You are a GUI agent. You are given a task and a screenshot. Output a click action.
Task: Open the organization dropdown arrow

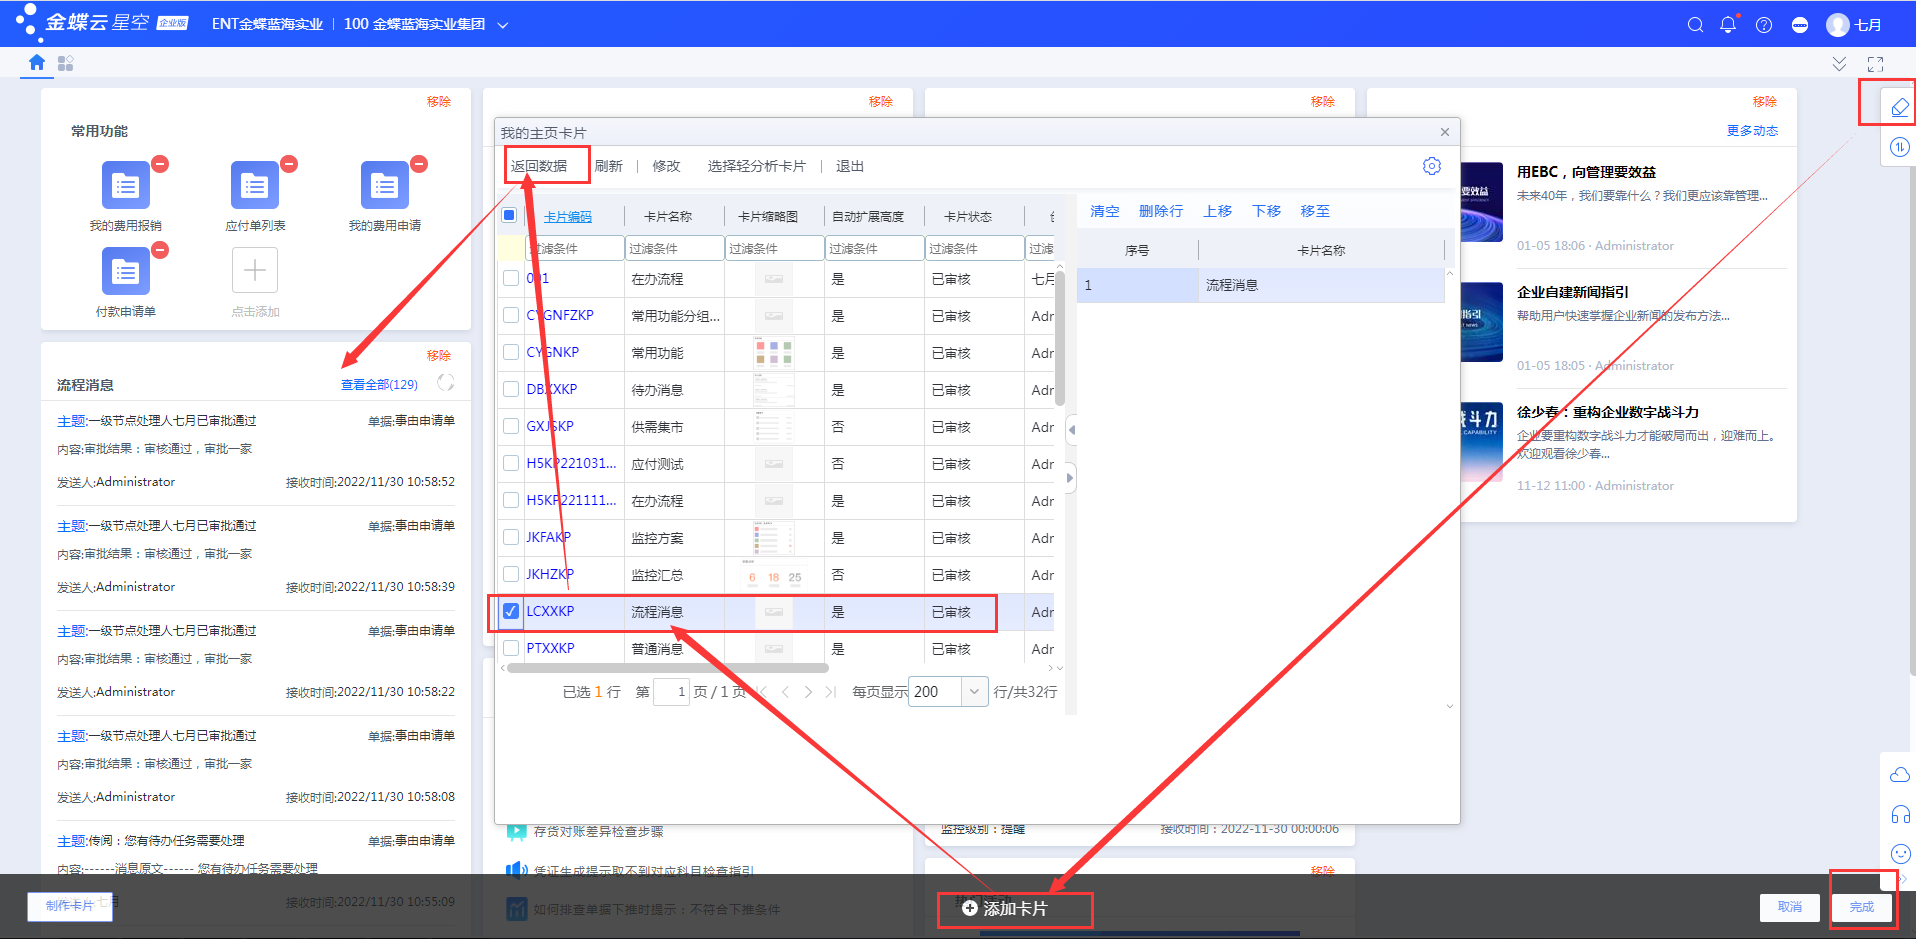(x=503, y=25)
